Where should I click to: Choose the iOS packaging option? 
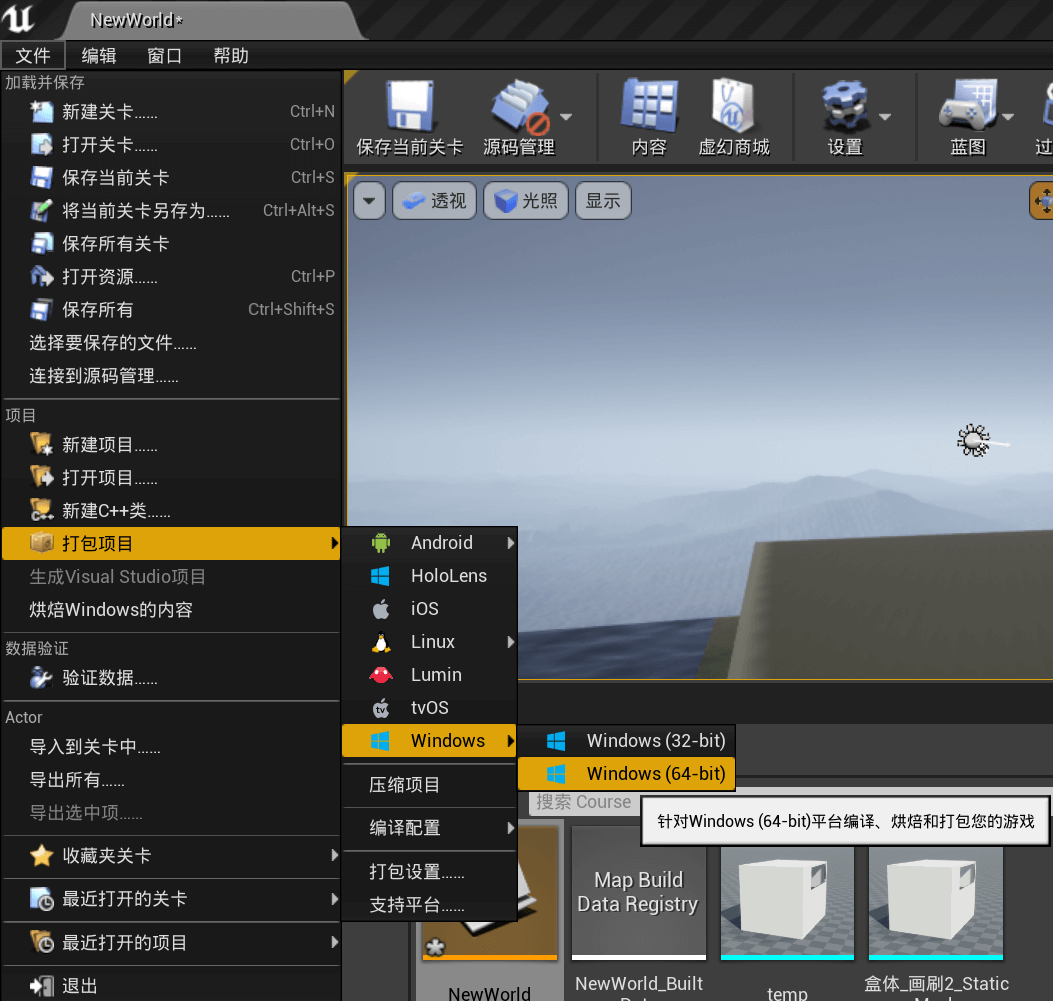pos(429,608)
